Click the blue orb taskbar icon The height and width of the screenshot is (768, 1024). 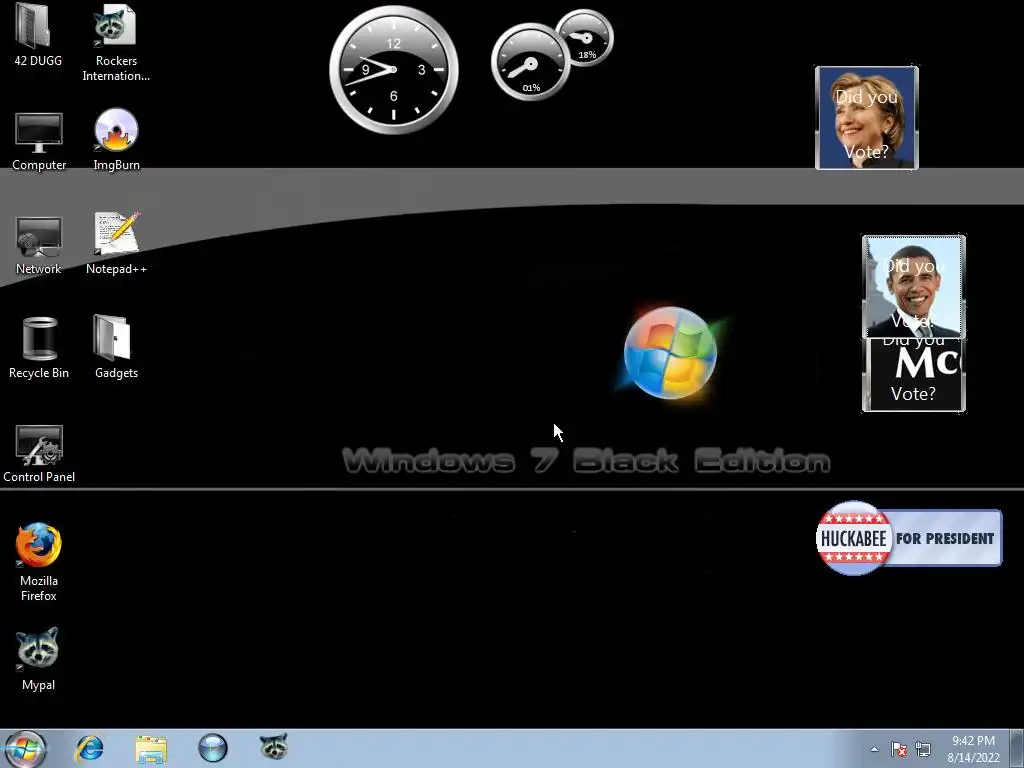point(213,748)
